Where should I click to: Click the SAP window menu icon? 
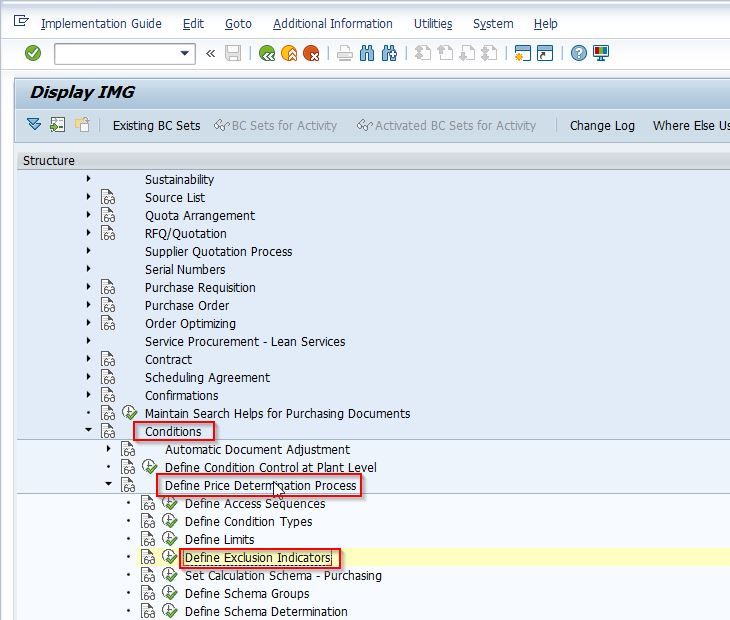21,21
